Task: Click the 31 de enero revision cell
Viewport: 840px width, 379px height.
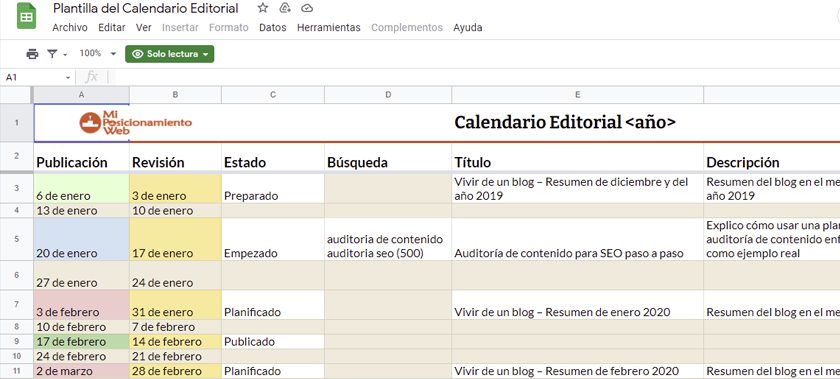Action: [x=175, y=305]
